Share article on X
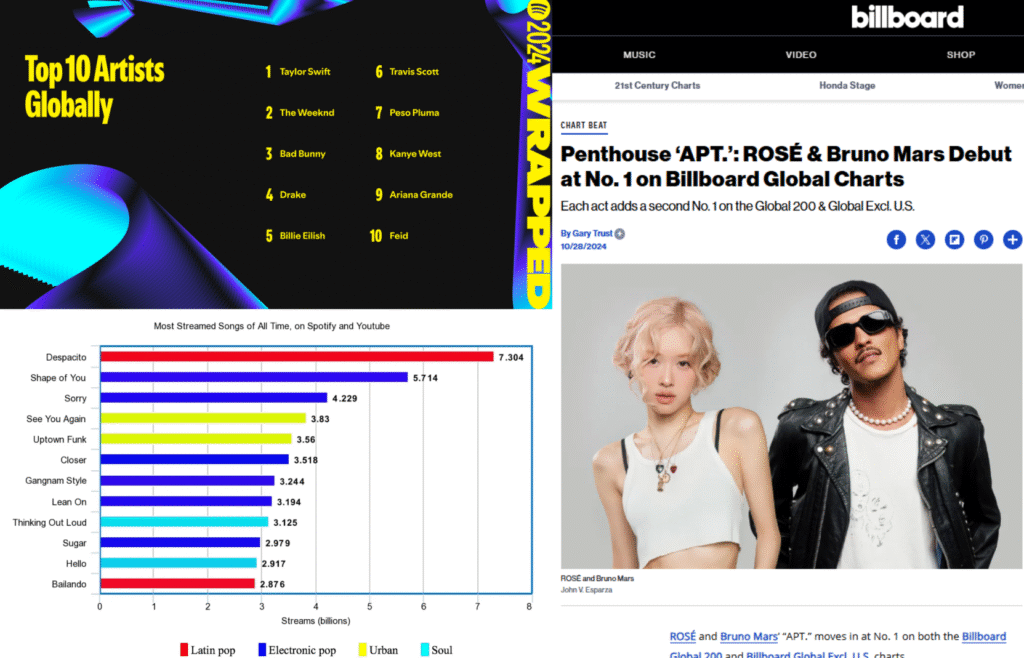 point(925,240)
